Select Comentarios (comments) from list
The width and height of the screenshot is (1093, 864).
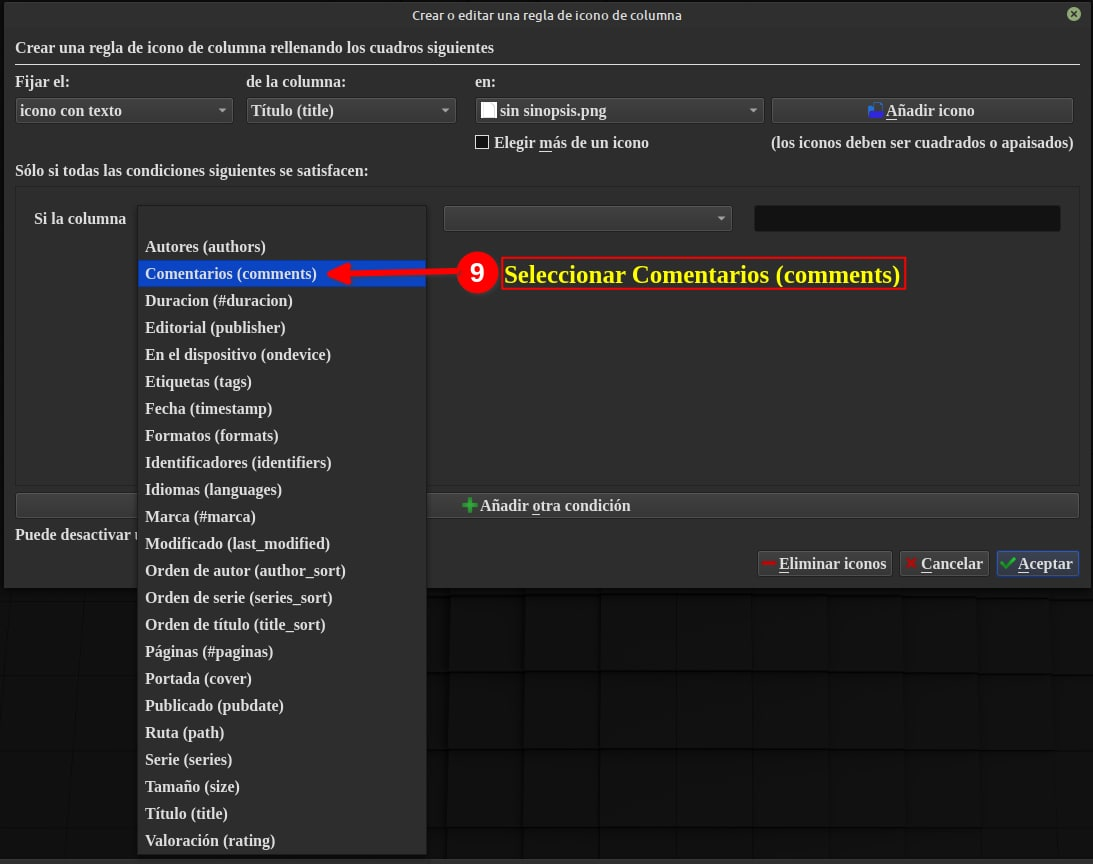click(231, 273)
